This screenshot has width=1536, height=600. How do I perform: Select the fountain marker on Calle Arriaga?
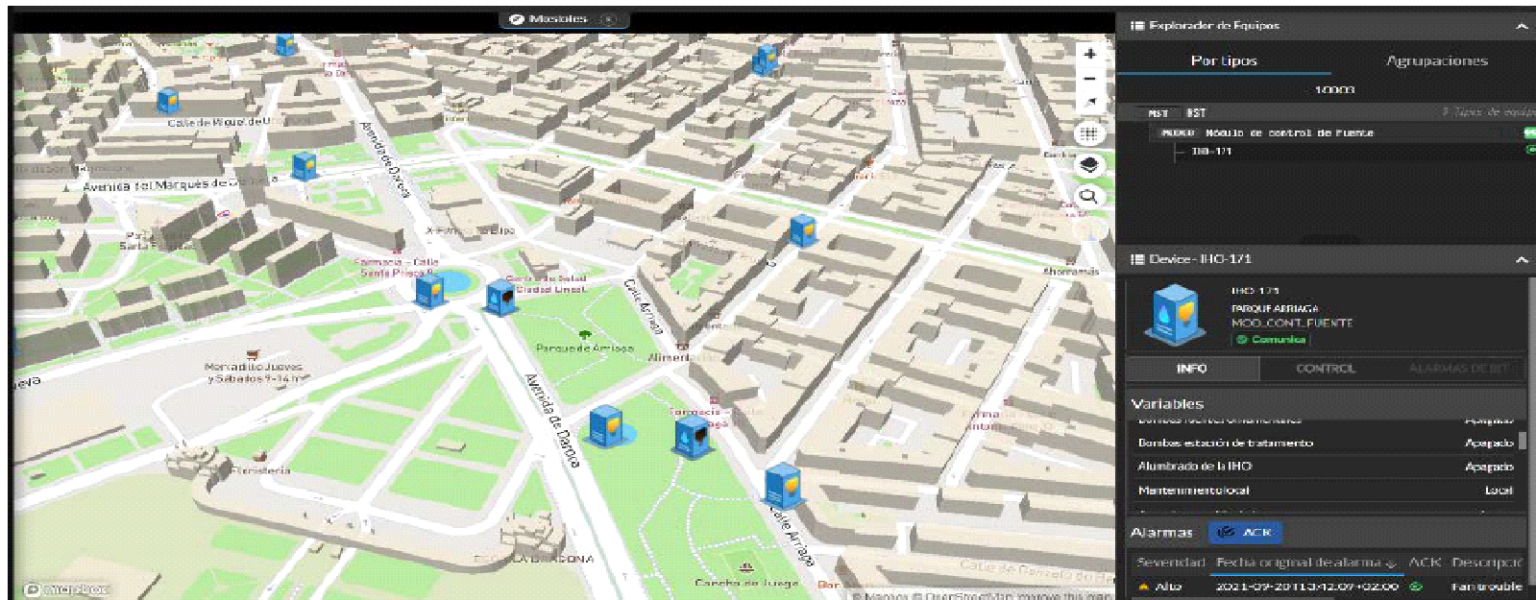point(784,485)
